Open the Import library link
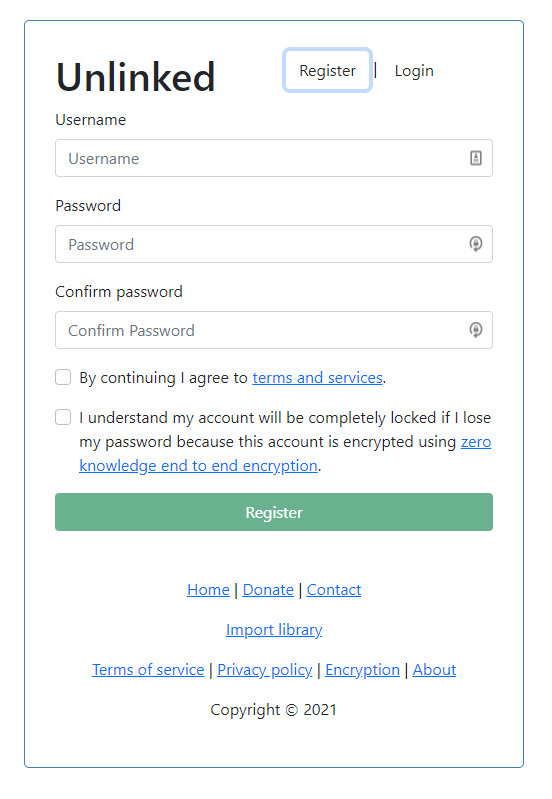The height and width of the screenshot is (799, 552). pyautogui.click(x=274, y=630)
